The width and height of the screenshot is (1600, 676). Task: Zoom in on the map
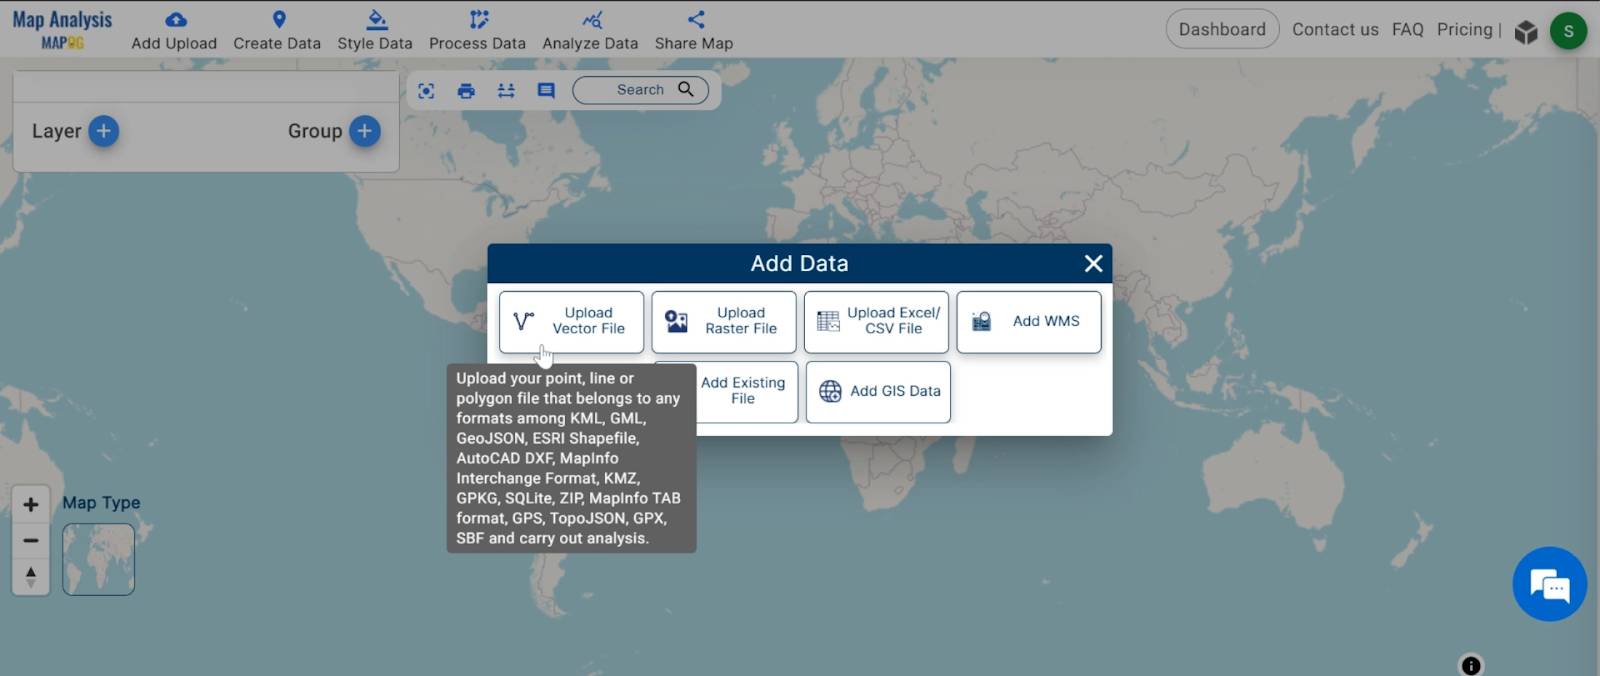point(31,504)
